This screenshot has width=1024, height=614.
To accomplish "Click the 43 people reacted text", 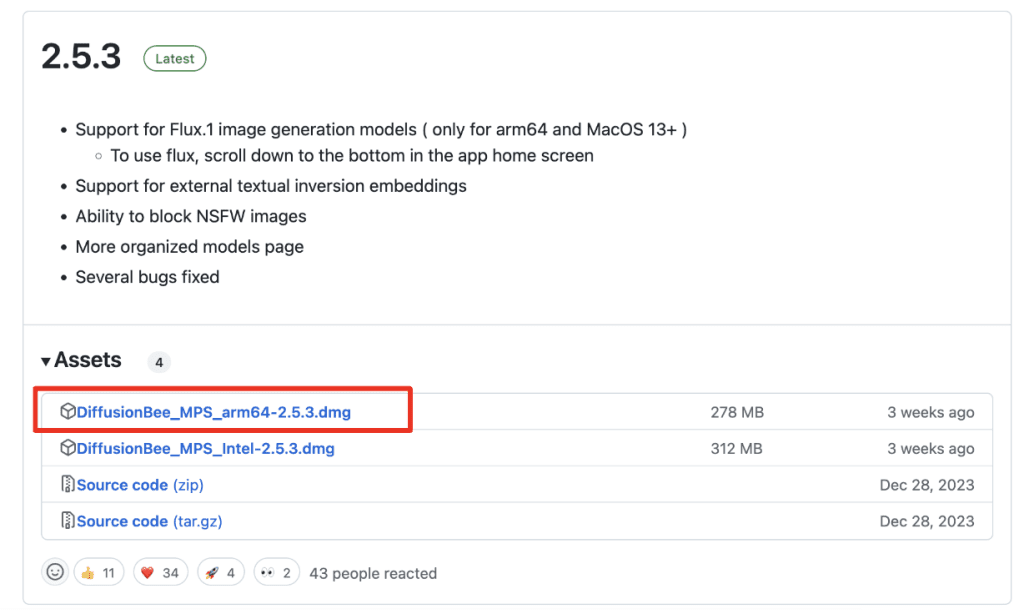I will click(373, 573).
